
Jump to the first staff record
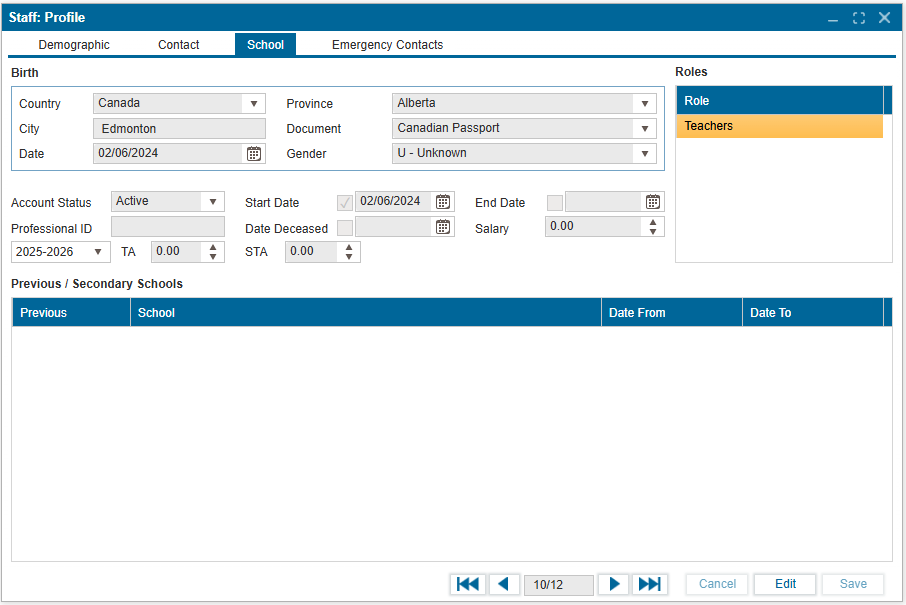(467, 584)
